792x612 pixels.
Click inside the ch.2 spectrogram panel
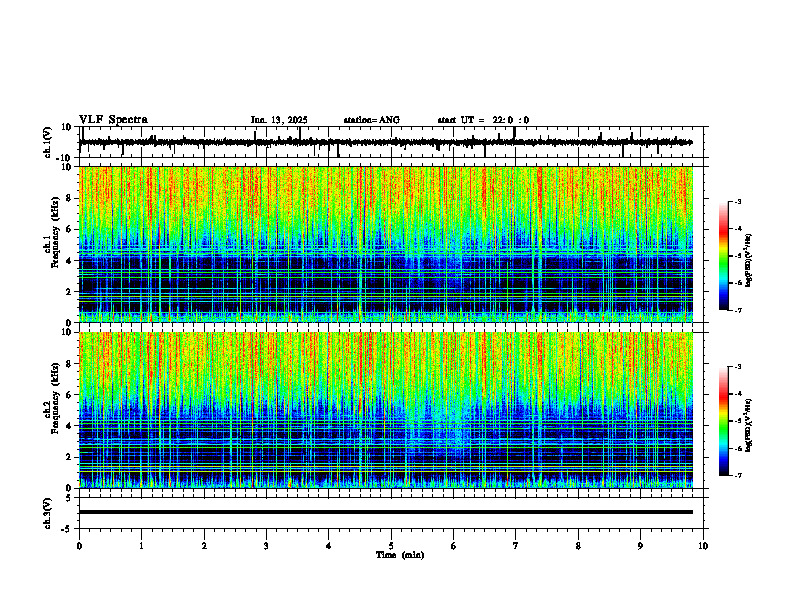[385, 410]
